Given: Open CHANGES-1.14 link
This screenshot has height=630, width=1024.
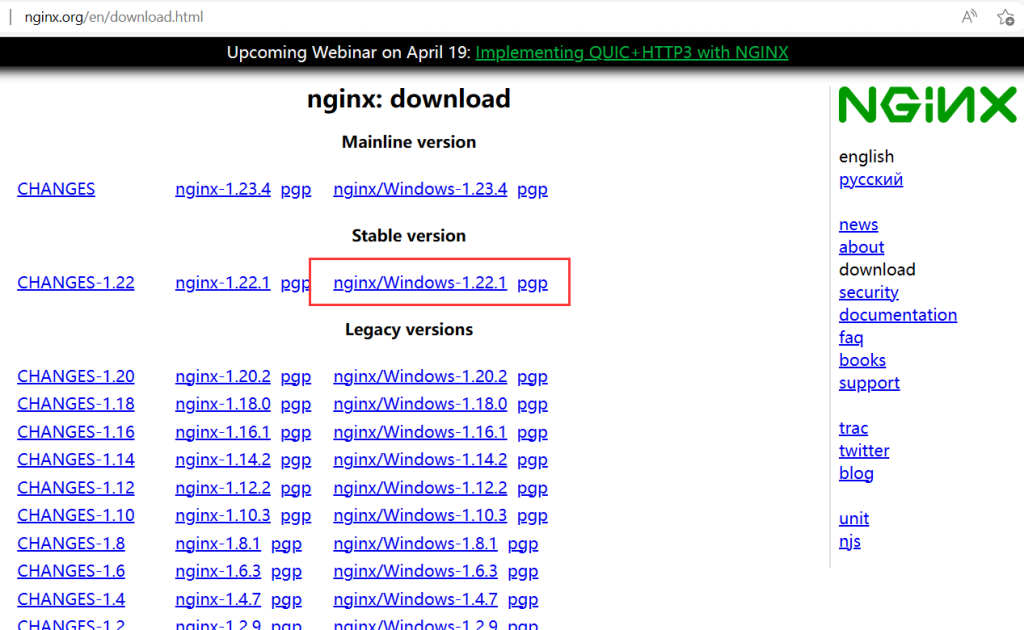Looking at the screenshot, I should point(76,460).
